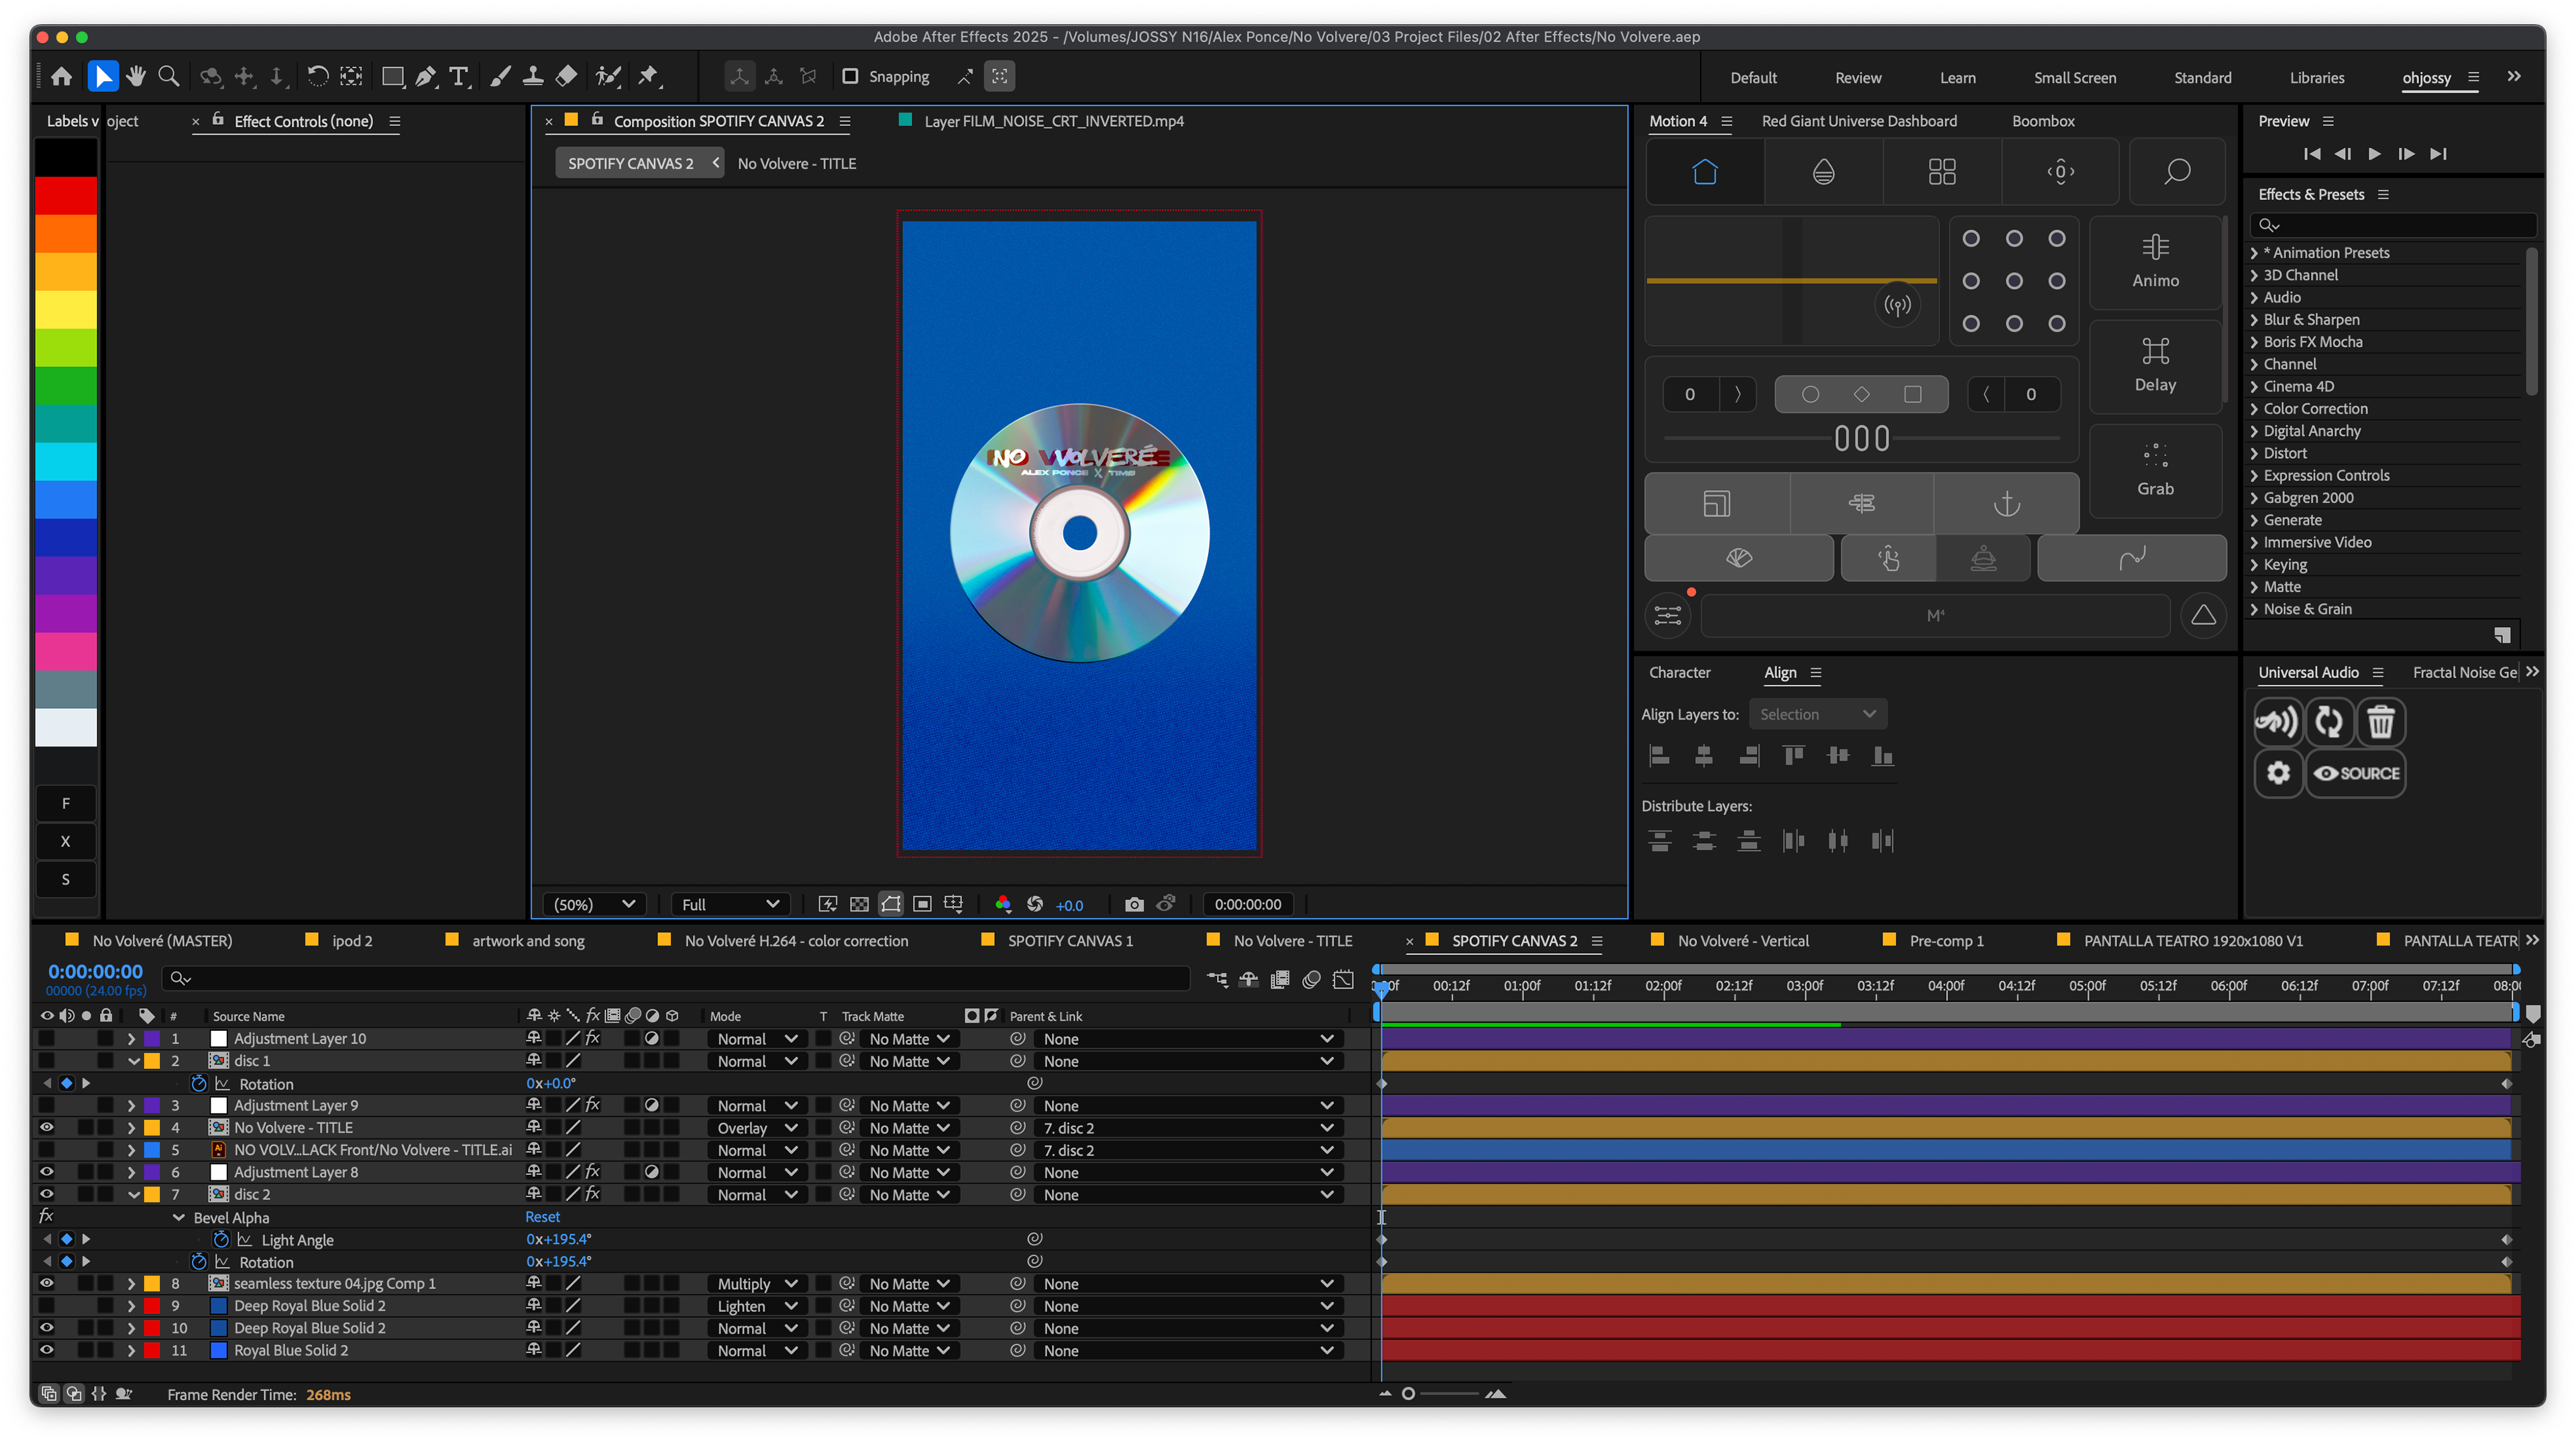Click the trash icon in Universal Audio
The height and width of the screenshot is (1442, 2576).
tap(2380, 721)
